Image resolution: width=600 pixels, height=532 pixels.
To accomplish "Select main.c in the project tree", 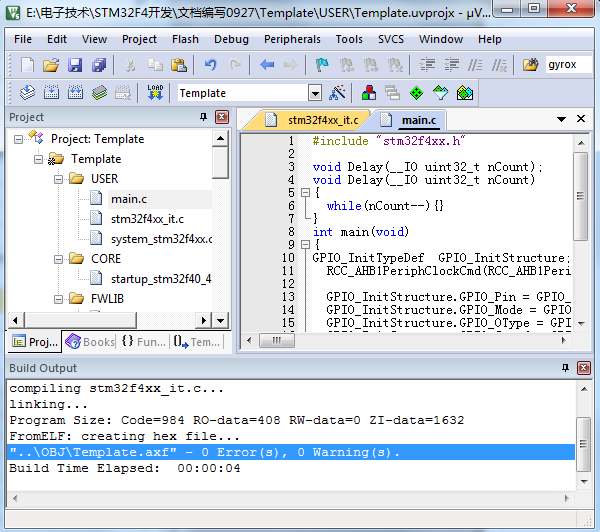I will (129, 199).
